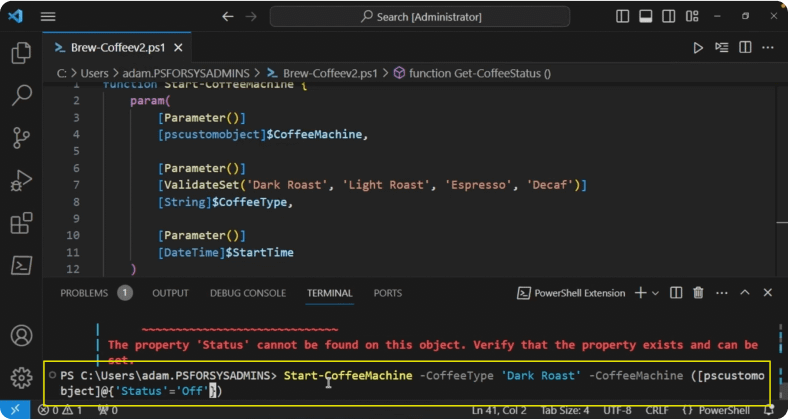This screenshot has height=420, width=788.
Task: Switch to the PROBLEMS tab
Action: (84, 293)
